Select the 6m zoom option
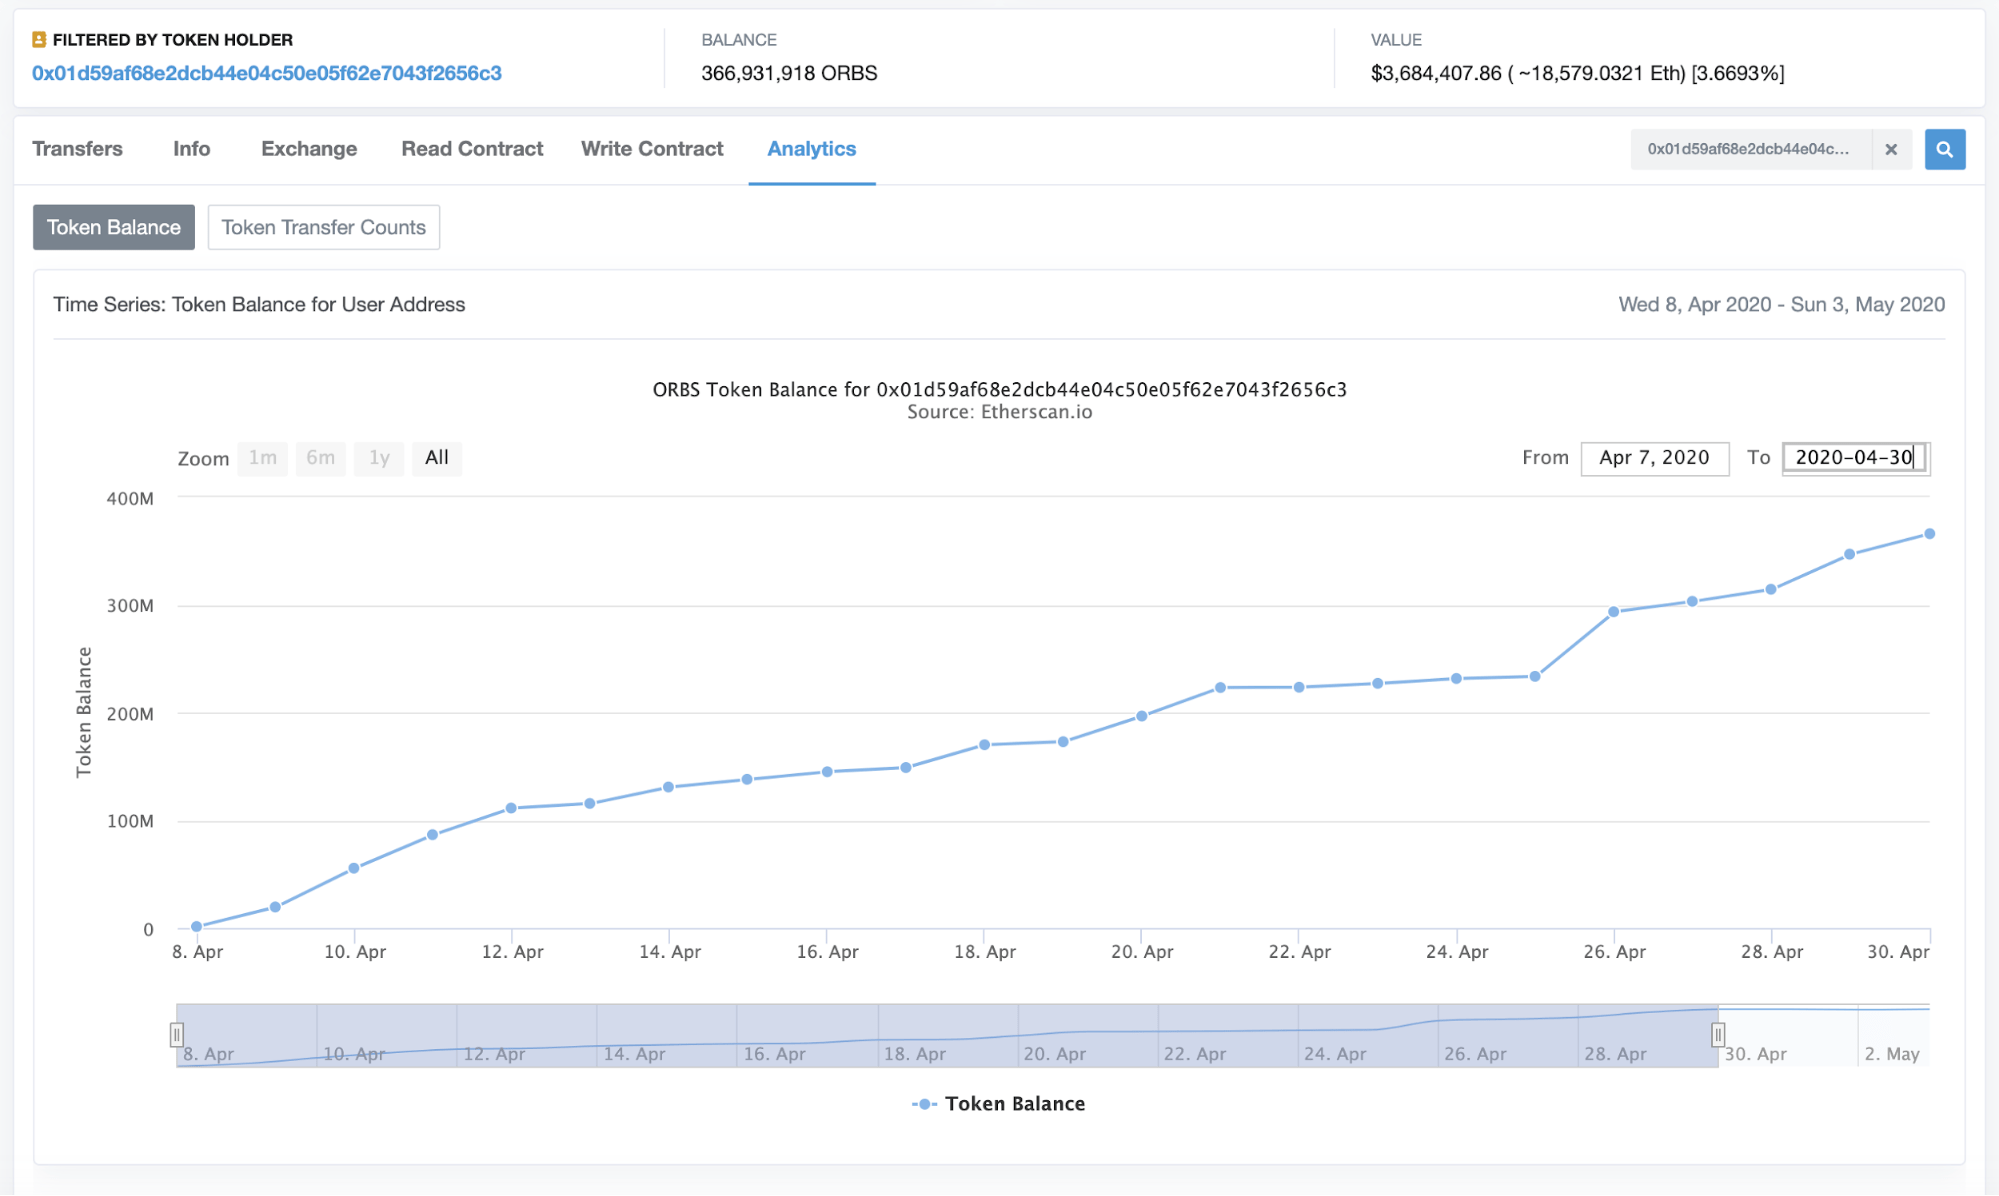 [320, 458]
